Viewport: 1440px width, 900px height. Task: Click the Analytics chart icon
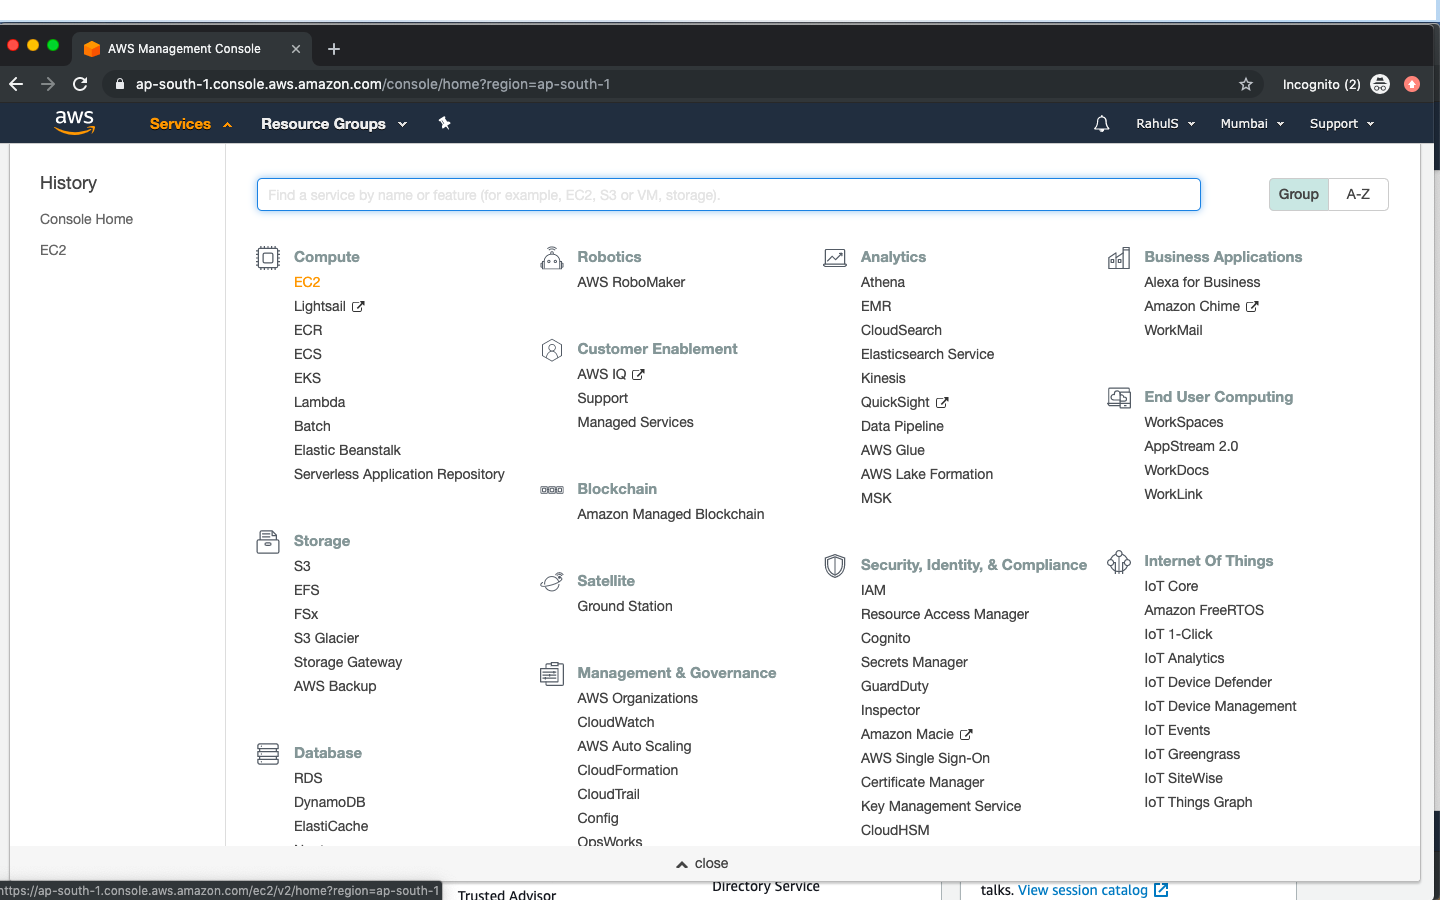[835, 257]
